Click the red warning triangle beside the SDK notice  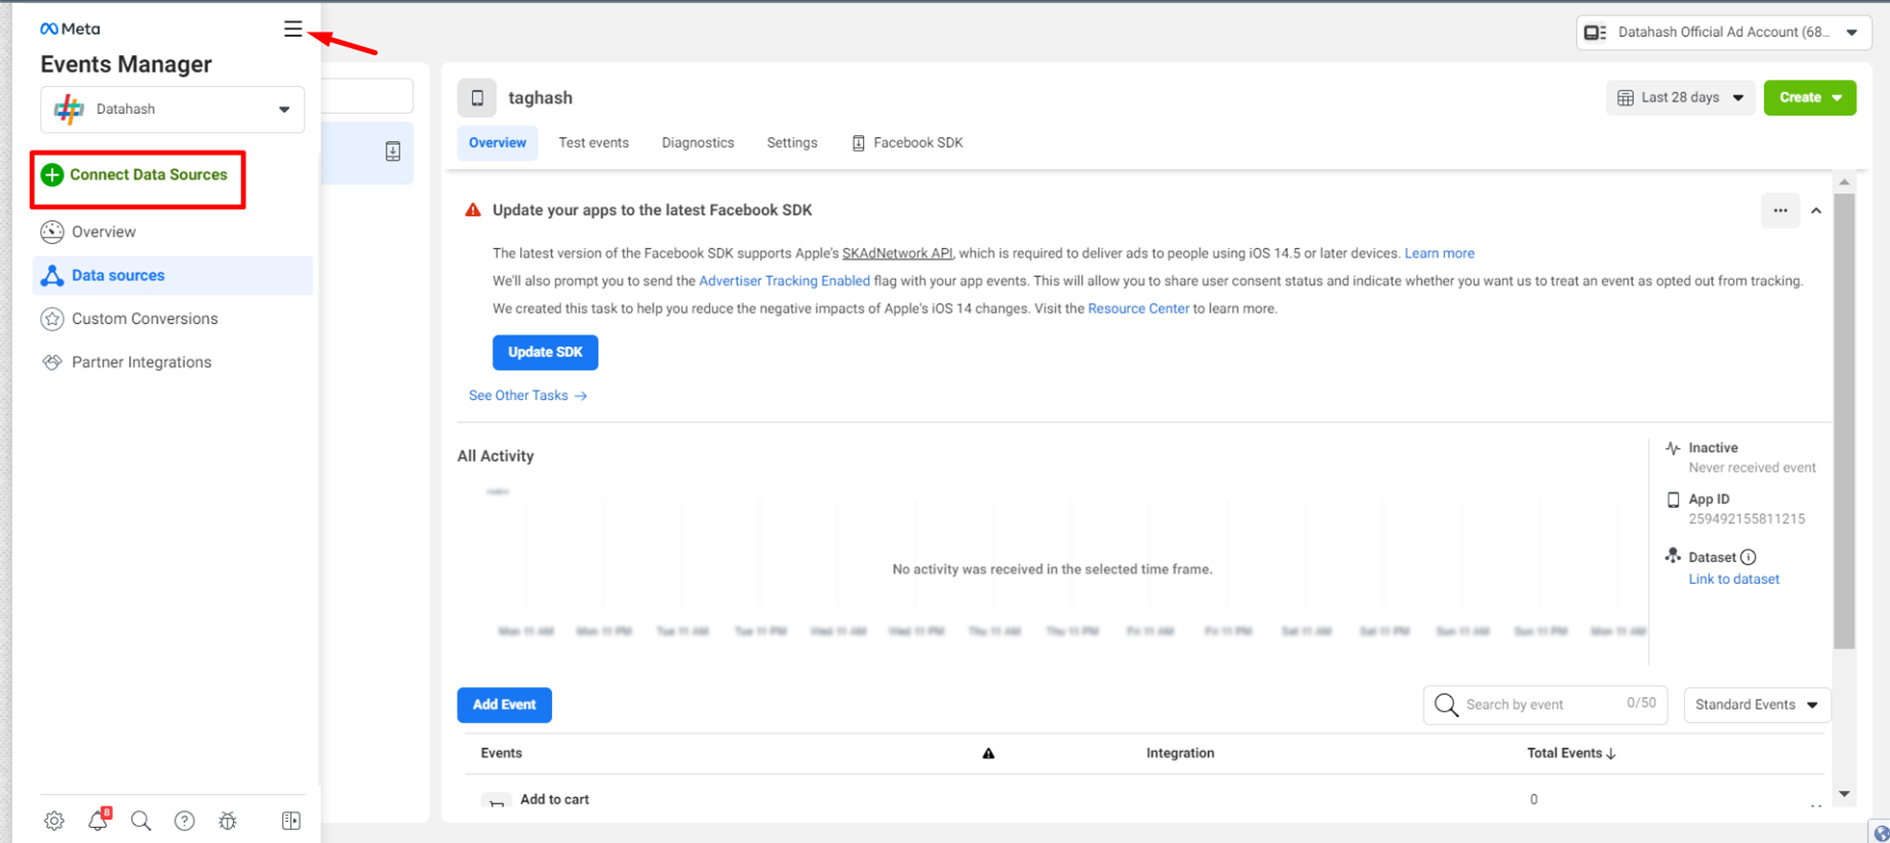click(473, 210)
